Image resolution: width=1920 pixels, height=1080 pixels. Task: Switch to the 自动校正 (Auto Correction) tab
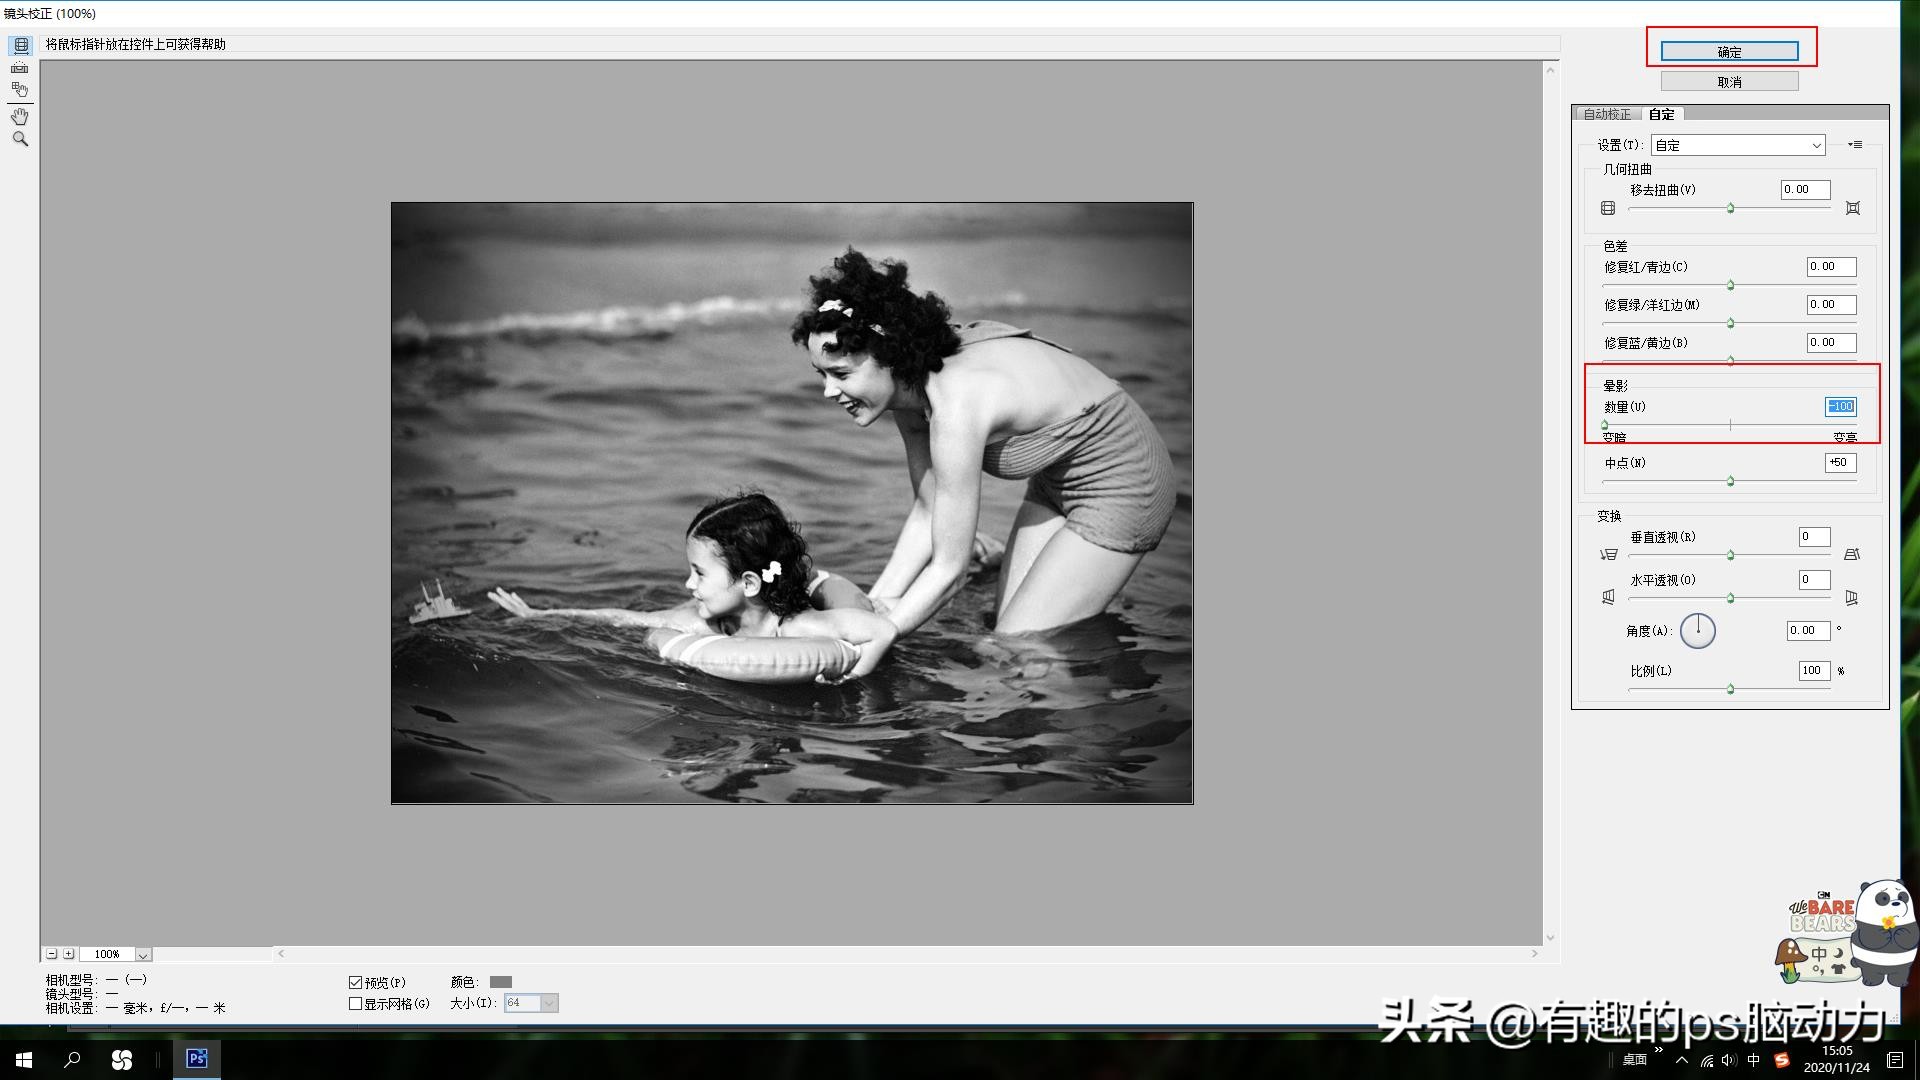click(x=1607, y=114)
